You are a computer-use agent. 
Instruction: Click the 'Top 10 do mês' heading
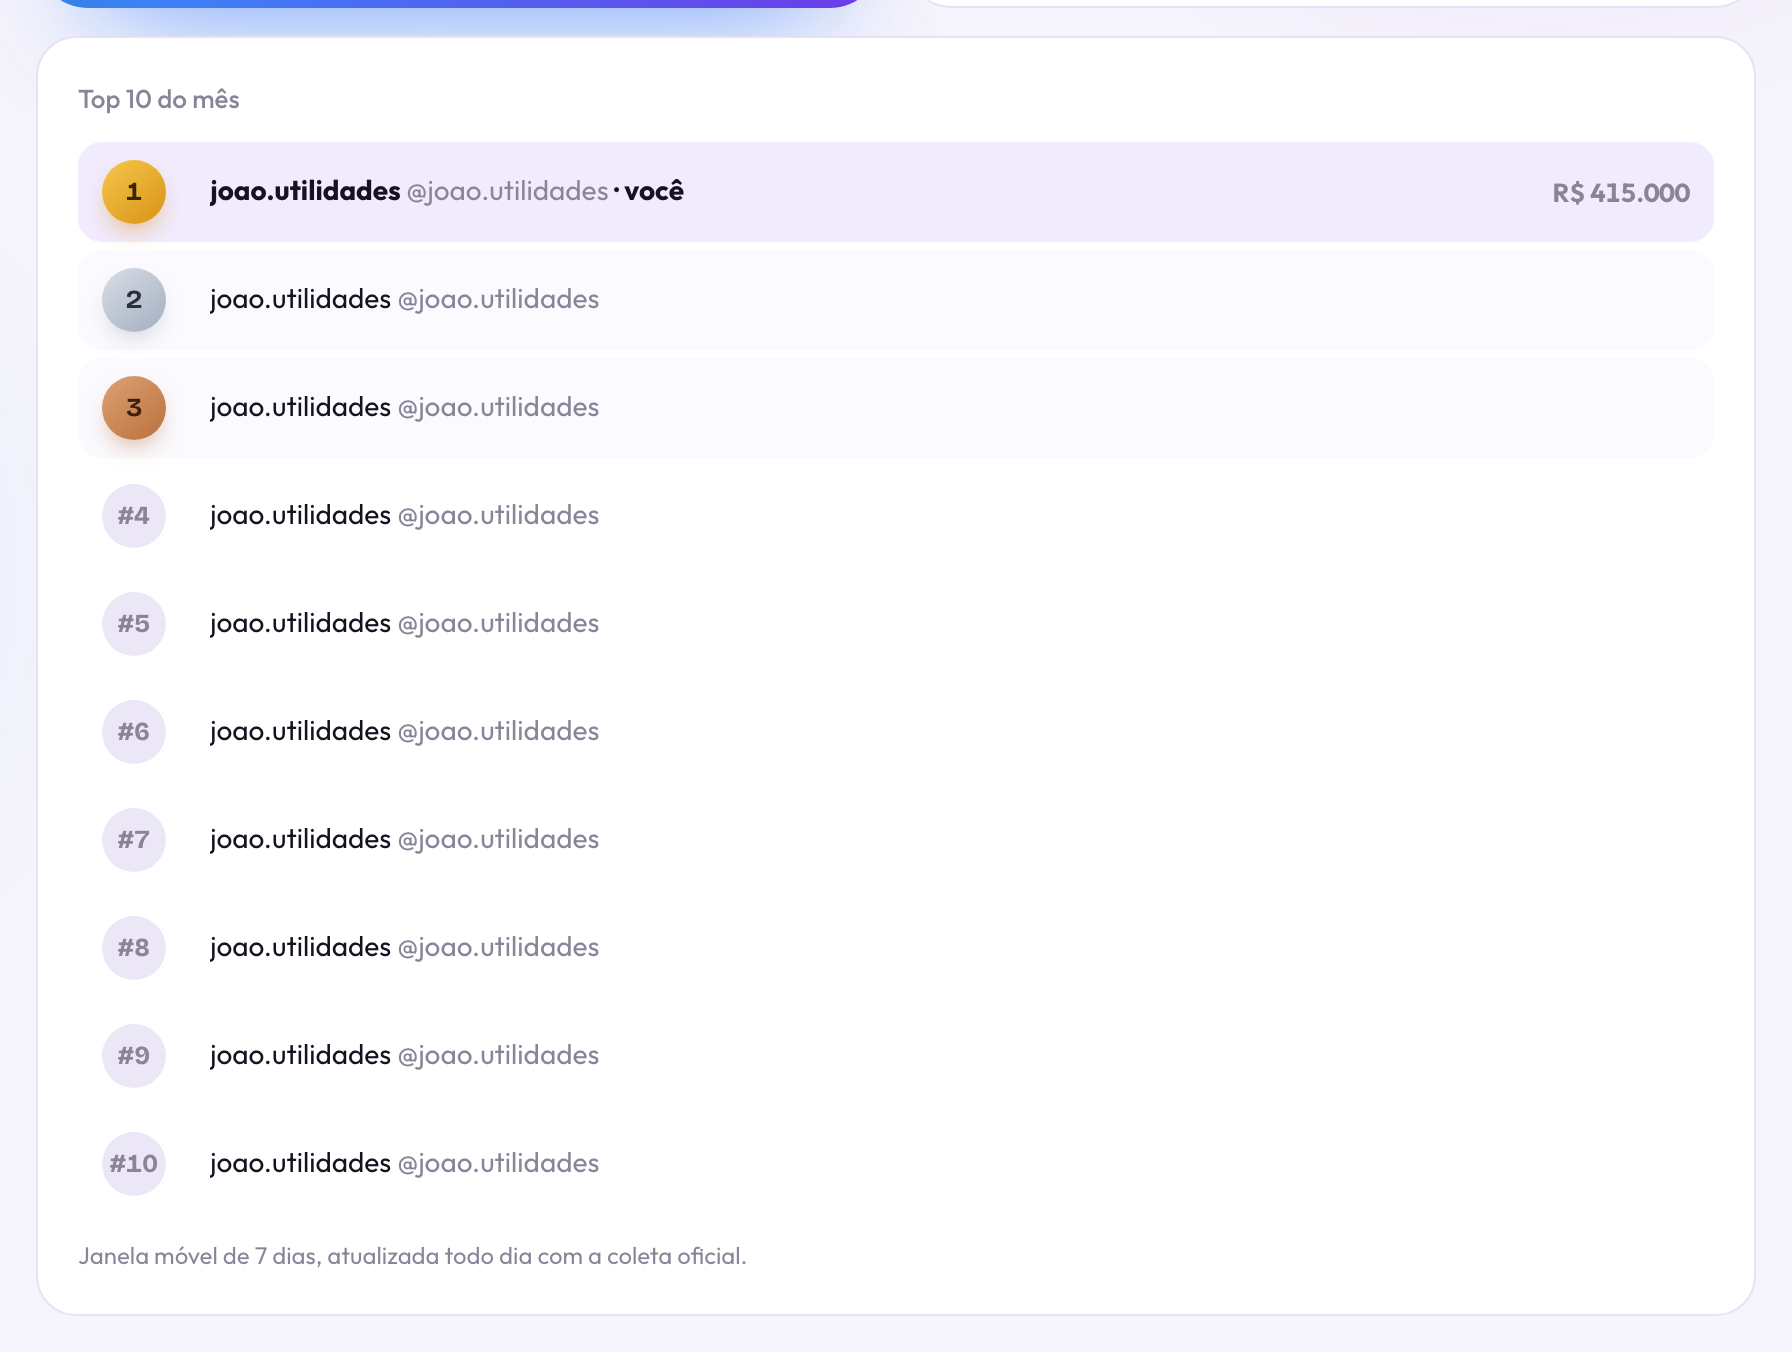[x=159, y=99]
